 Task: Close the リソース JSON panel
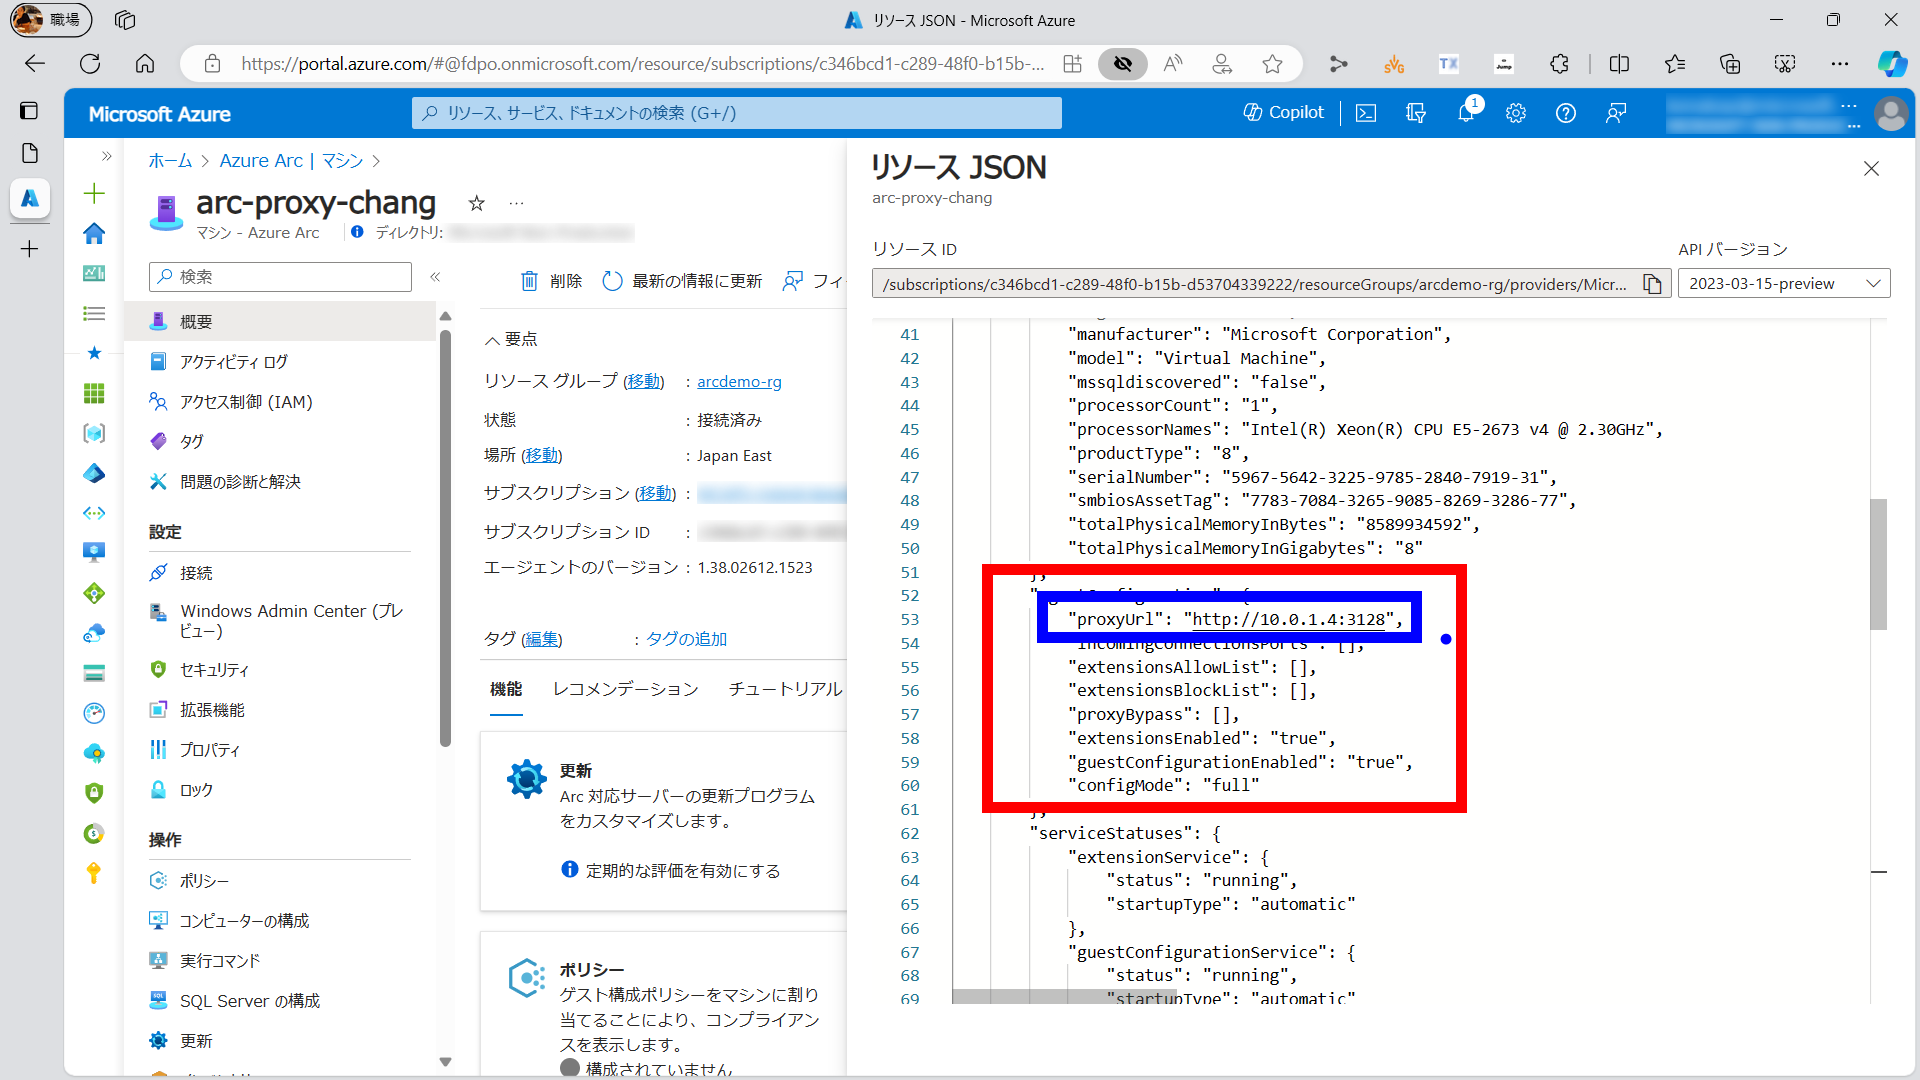[x=1871, y=169]
